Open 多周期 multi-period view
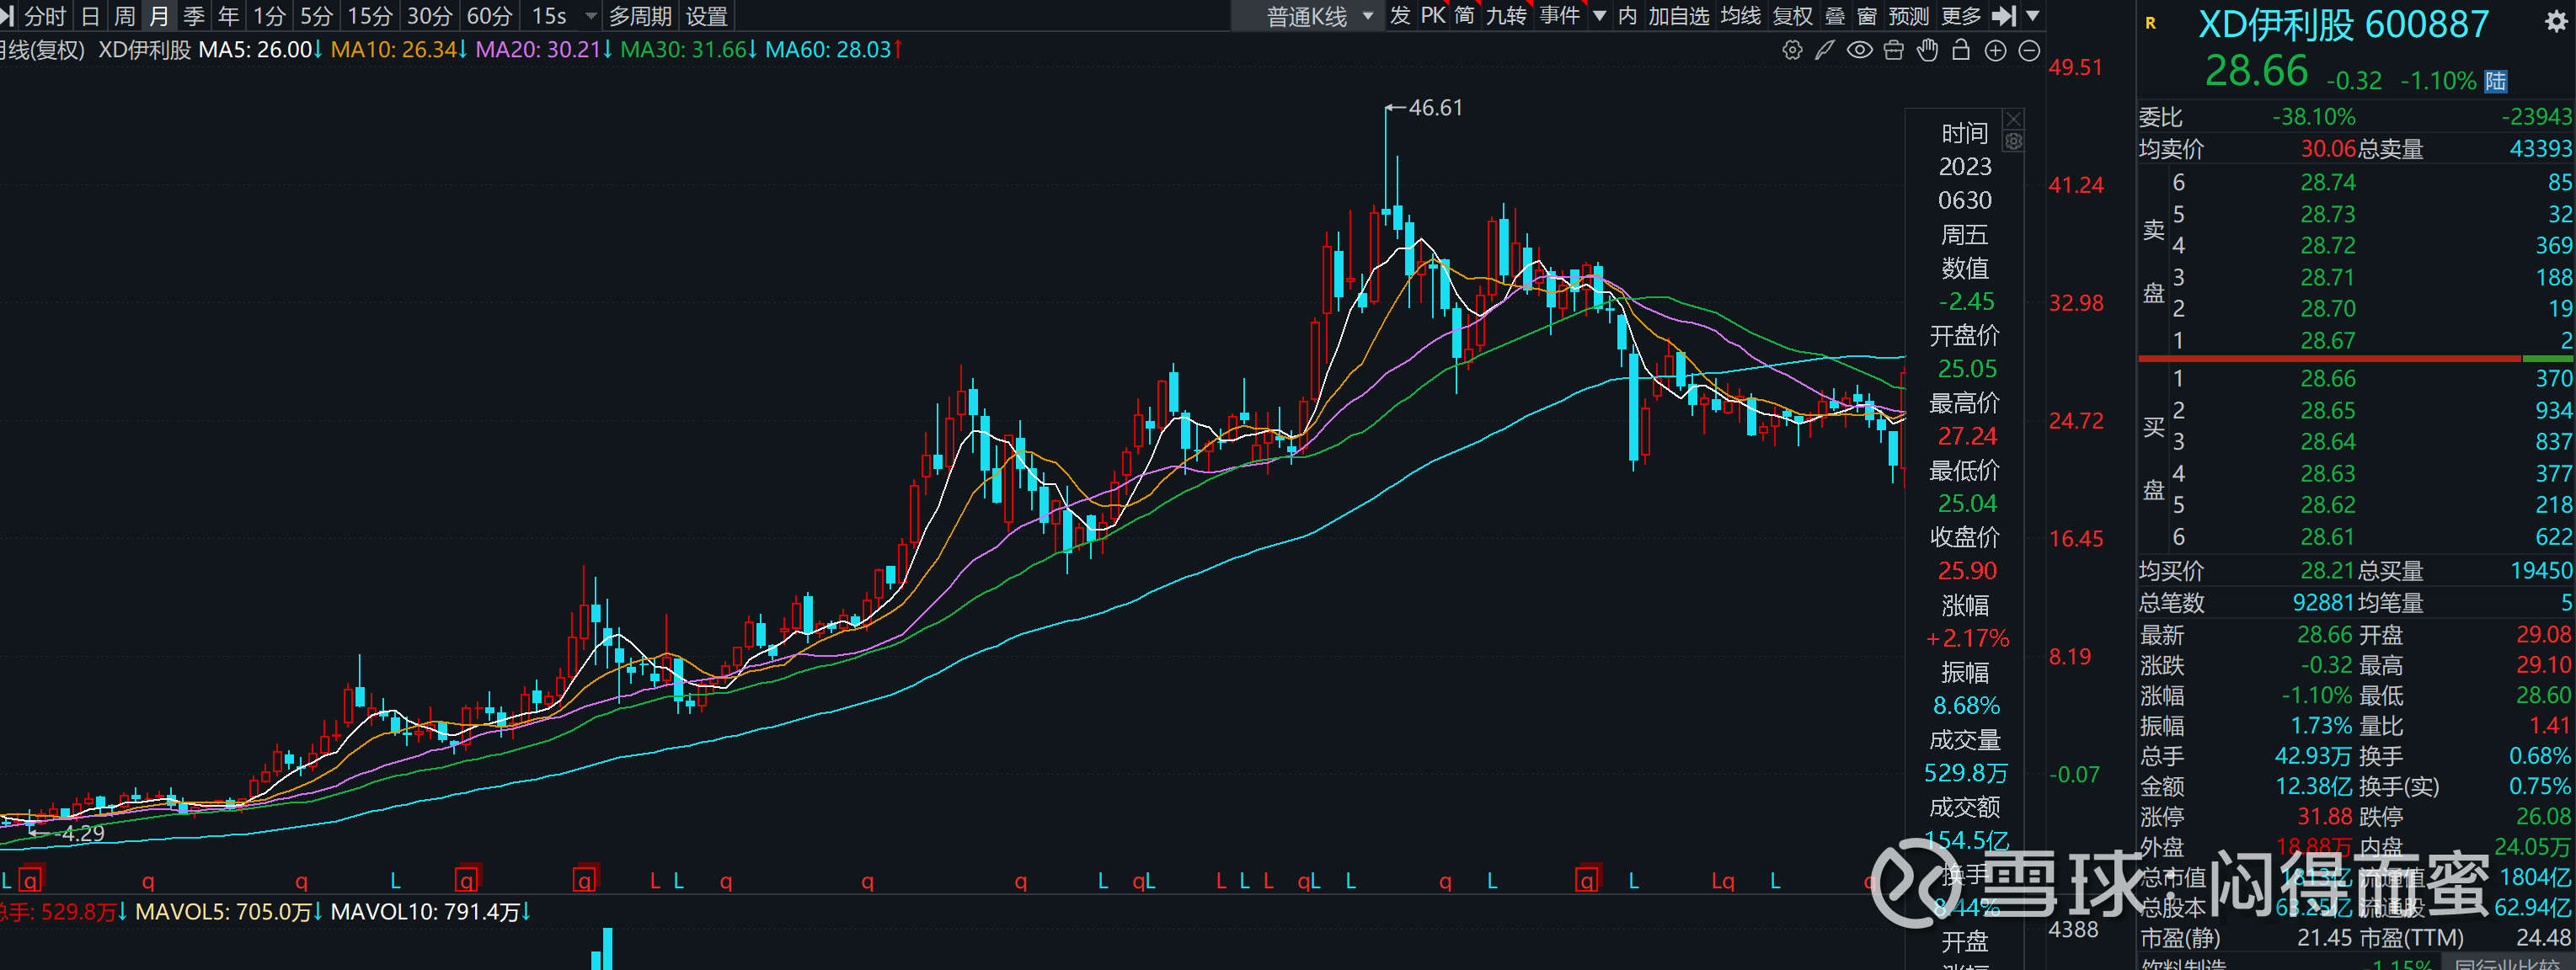The width and height of the screenshot is (2576, 970). (640, 16)
